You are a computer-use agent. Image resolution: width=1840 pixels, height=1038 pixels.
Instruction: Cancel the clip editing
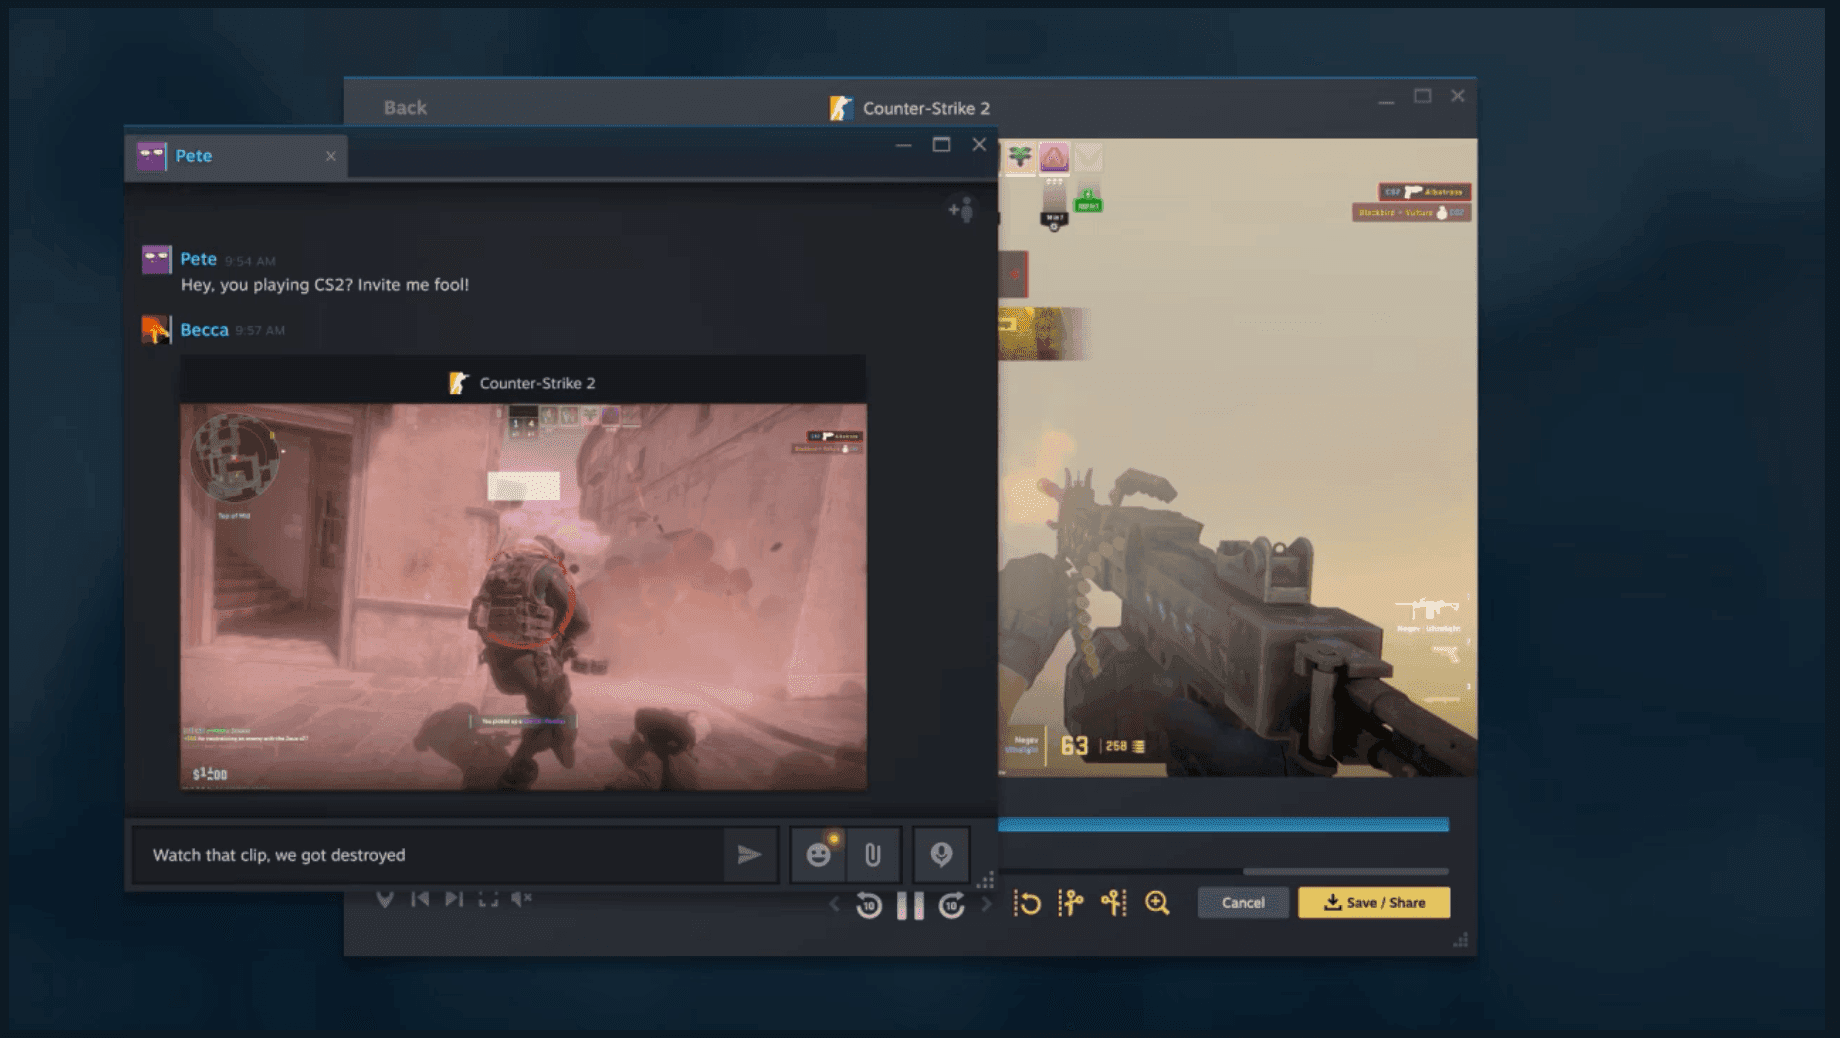(1243, 903)
